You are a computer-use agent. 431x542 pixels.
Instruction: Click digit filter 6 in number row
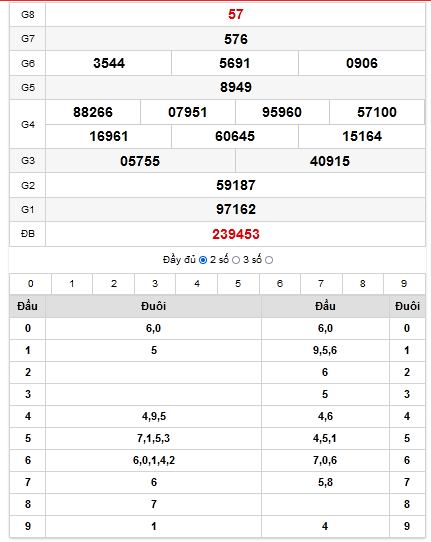coord(280,284)
